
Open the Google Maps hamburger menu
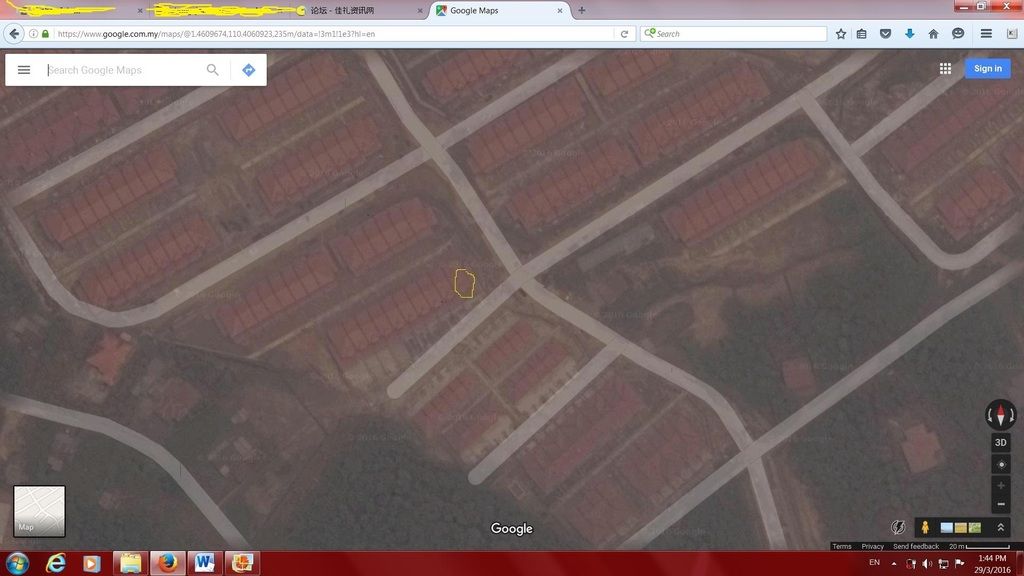24,70
